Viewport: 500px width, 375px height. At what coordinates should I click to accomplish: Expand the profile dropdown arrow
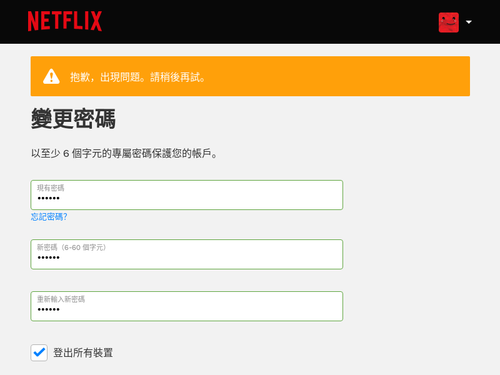point(469,22)
